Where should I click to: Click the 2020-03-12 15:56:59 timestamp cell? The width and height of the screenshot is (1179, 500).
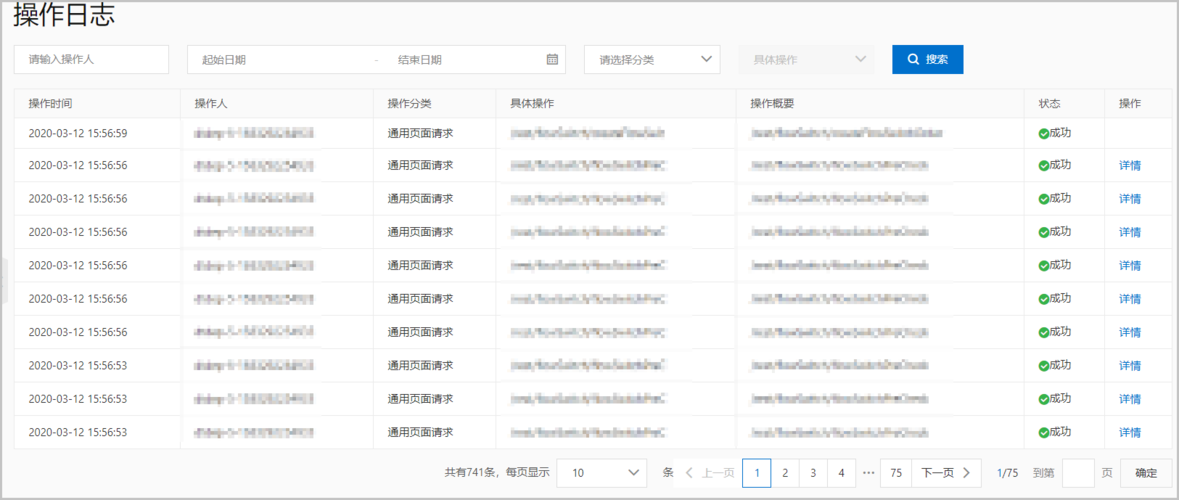(x=78, y=133)
